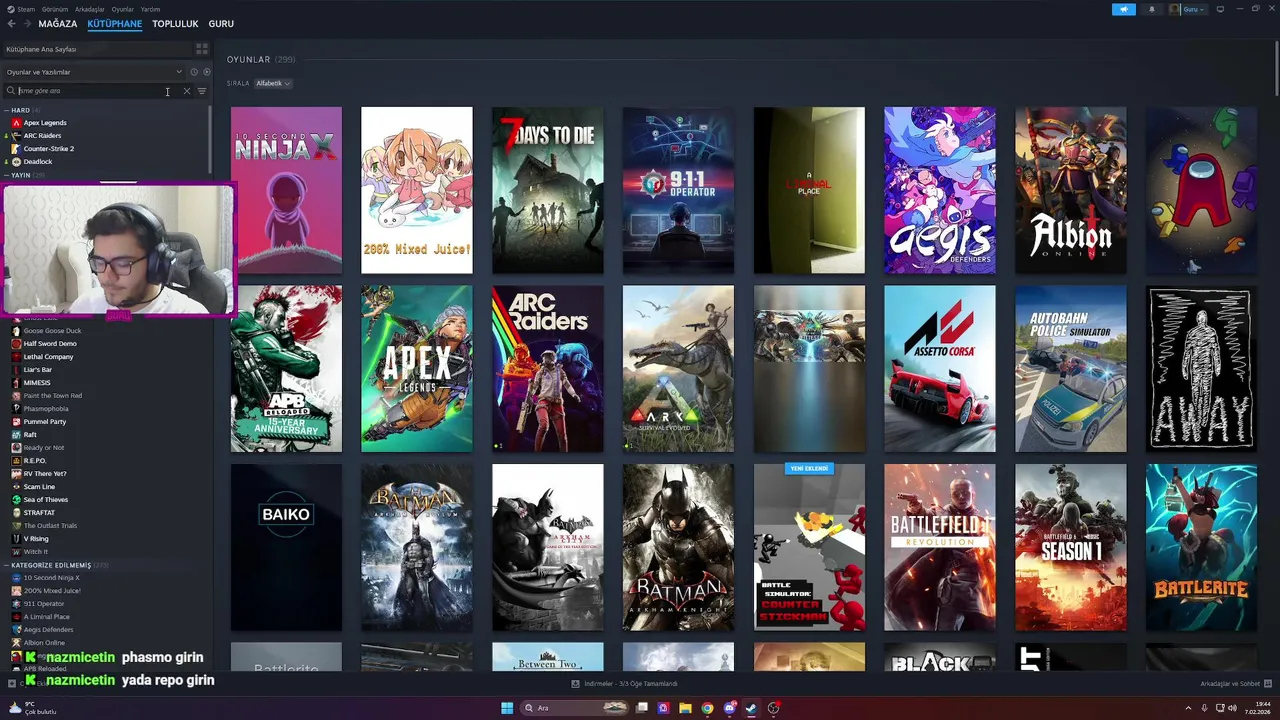This screenshot has width=1280, height=720.
Task: Switch to Big Picture mode icon
Action: 1219,9
